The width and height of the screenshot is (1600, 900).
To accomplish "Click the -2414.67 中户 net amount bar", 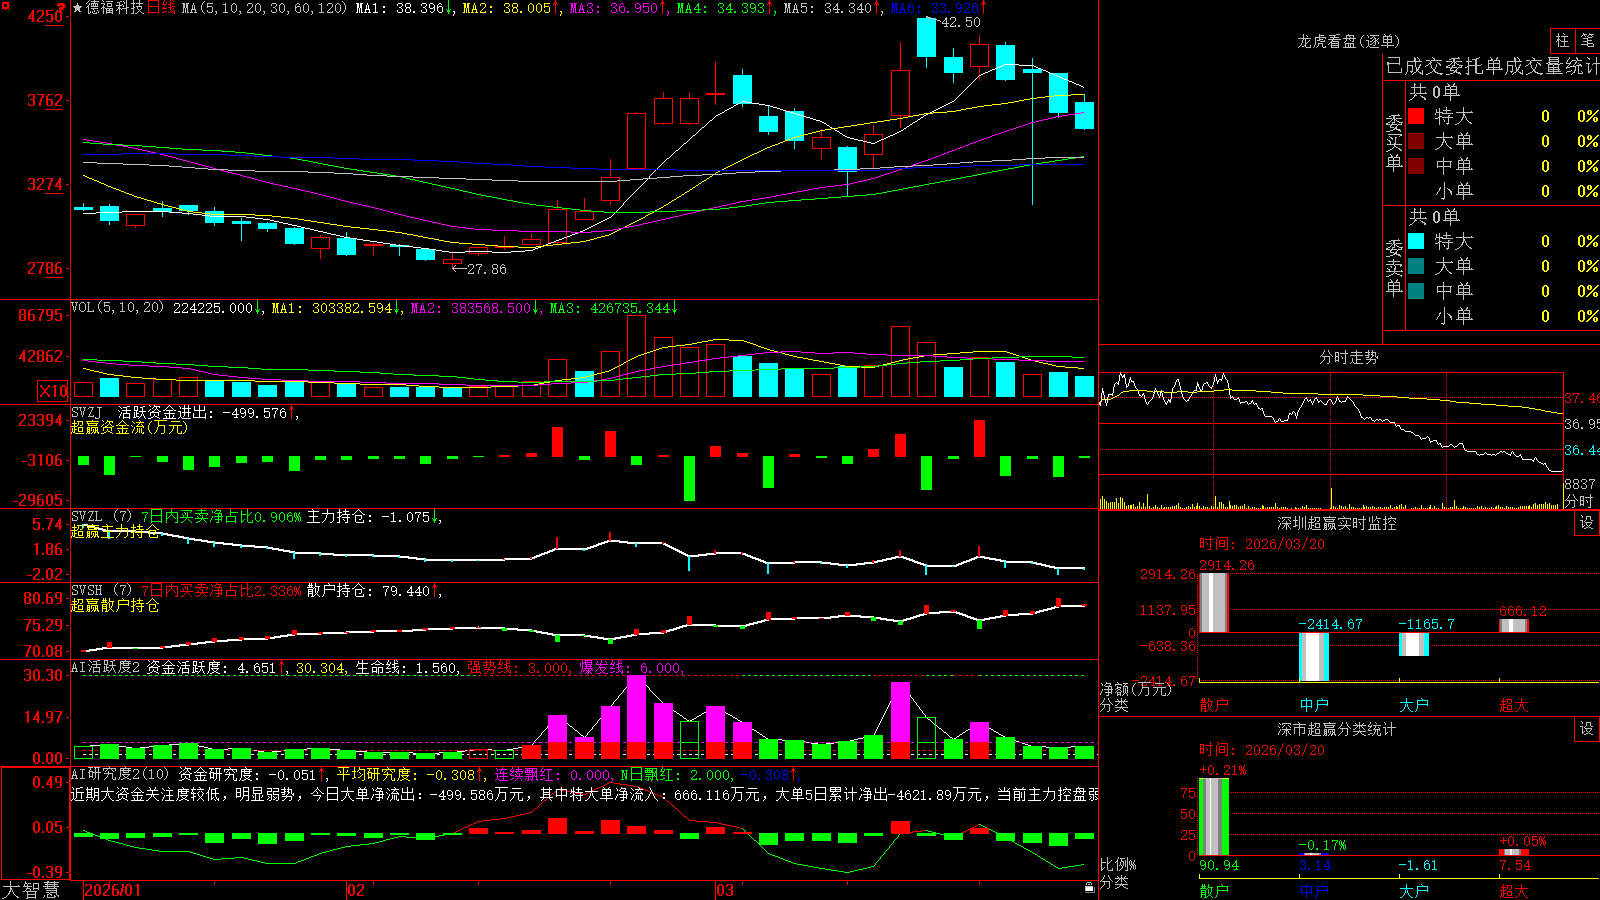I will (x=1314, y=657).
